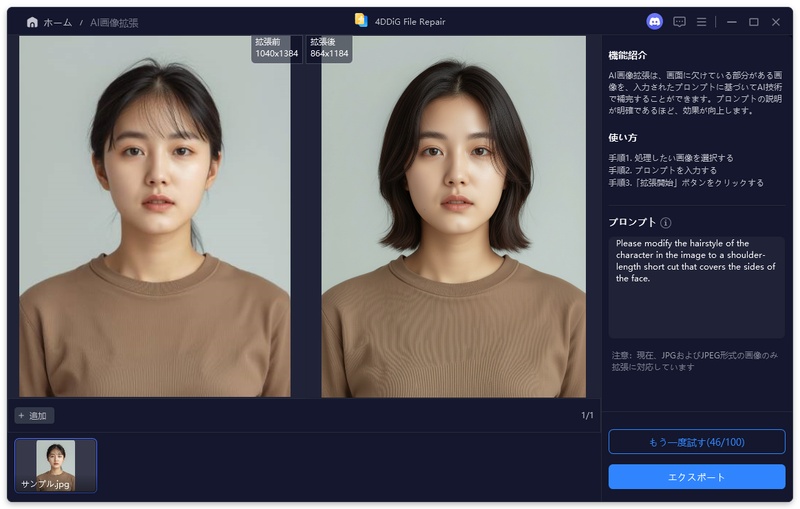
Task: Go to ホーム breadcrumb link
Action: coord(57,22)
